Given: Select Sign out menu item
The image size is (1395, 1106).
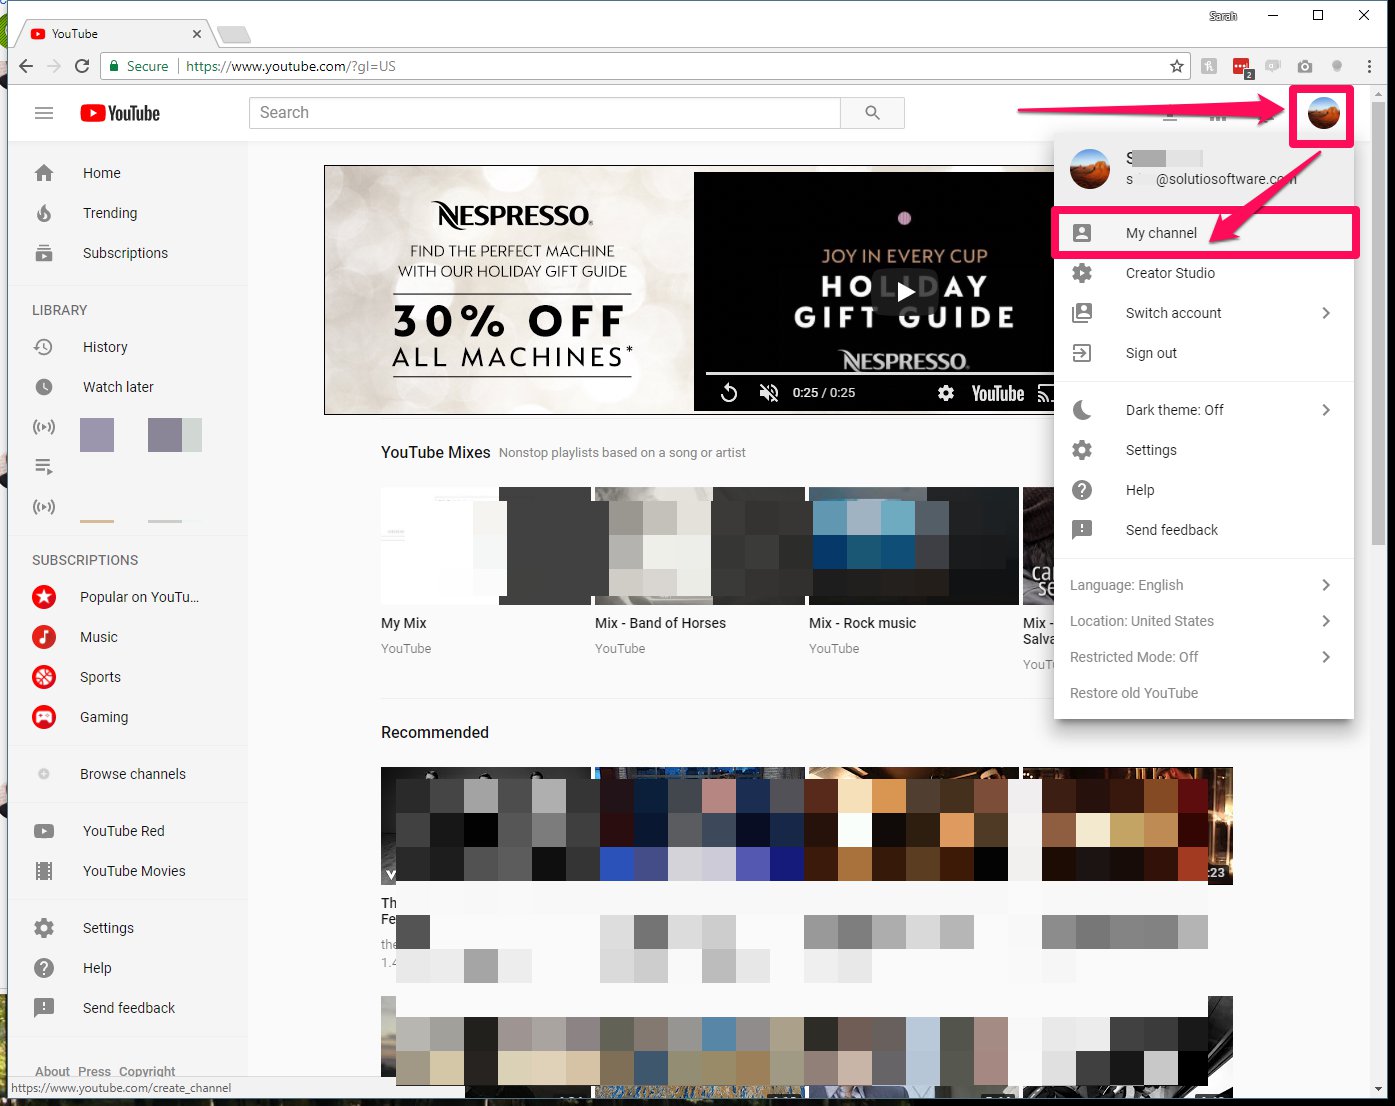Looking at the screenshot, I should click(x=1204, y=353).
